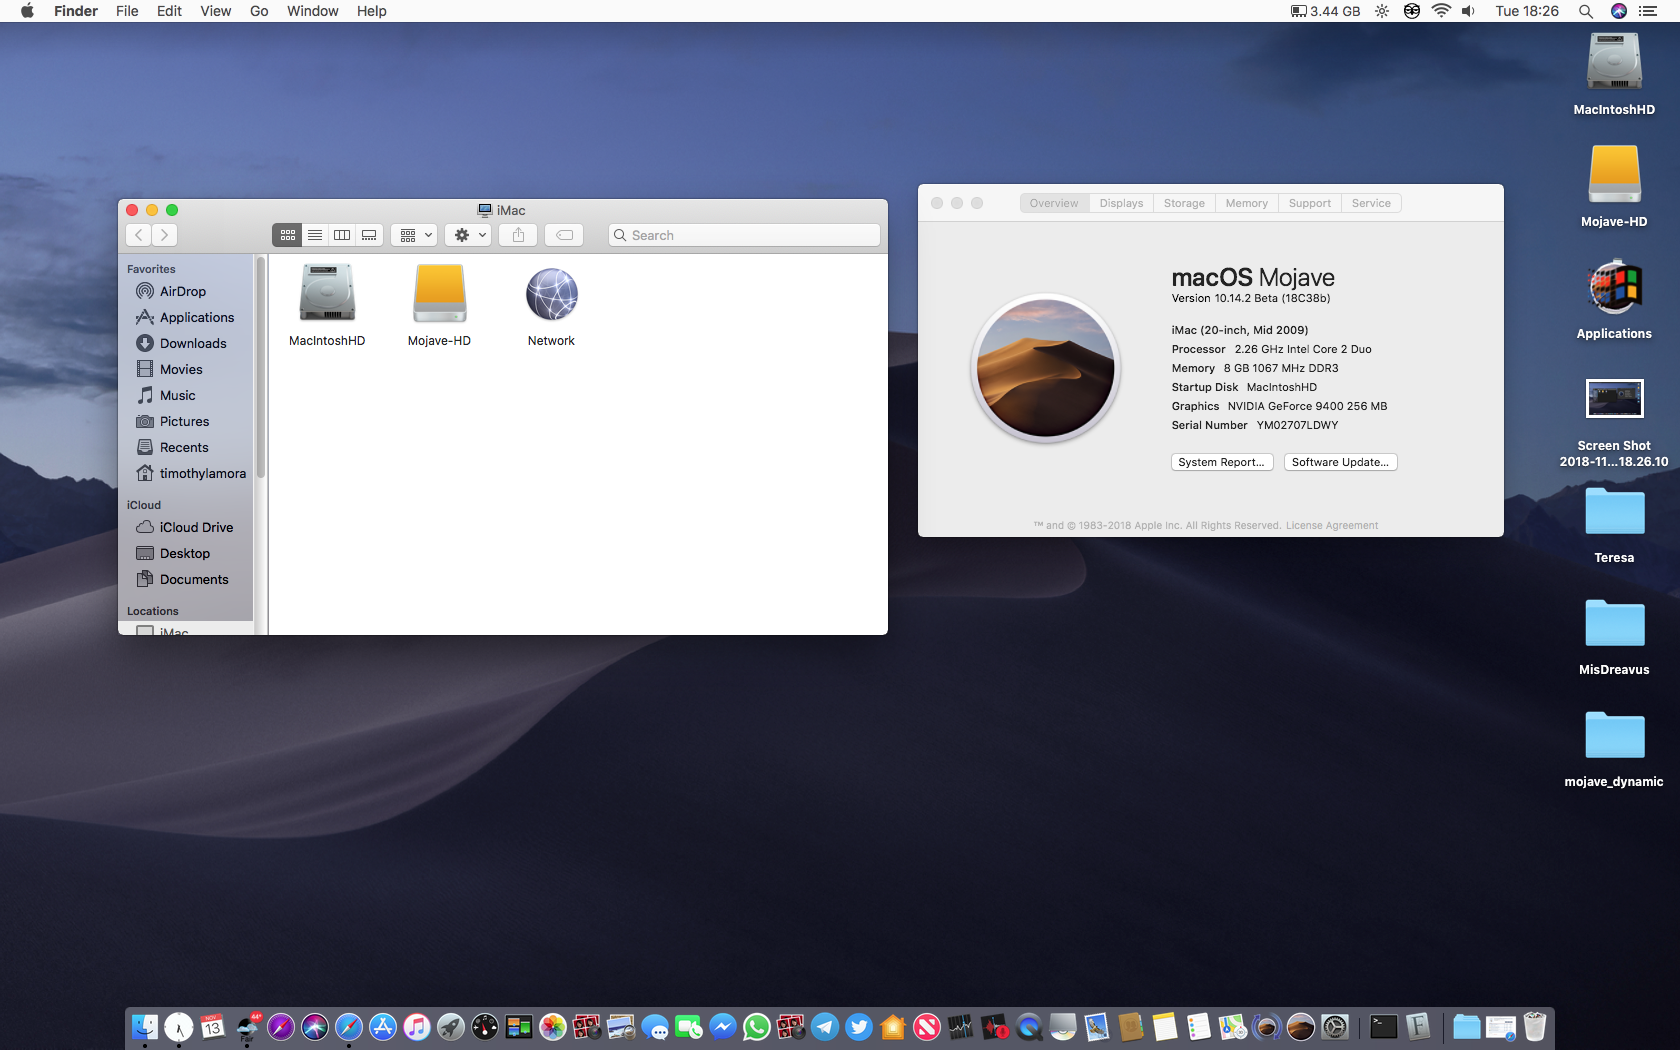This screenshot has height=1050, width=1680.
Task: Click the Wi-Fi status icon
Action: 1441,11
